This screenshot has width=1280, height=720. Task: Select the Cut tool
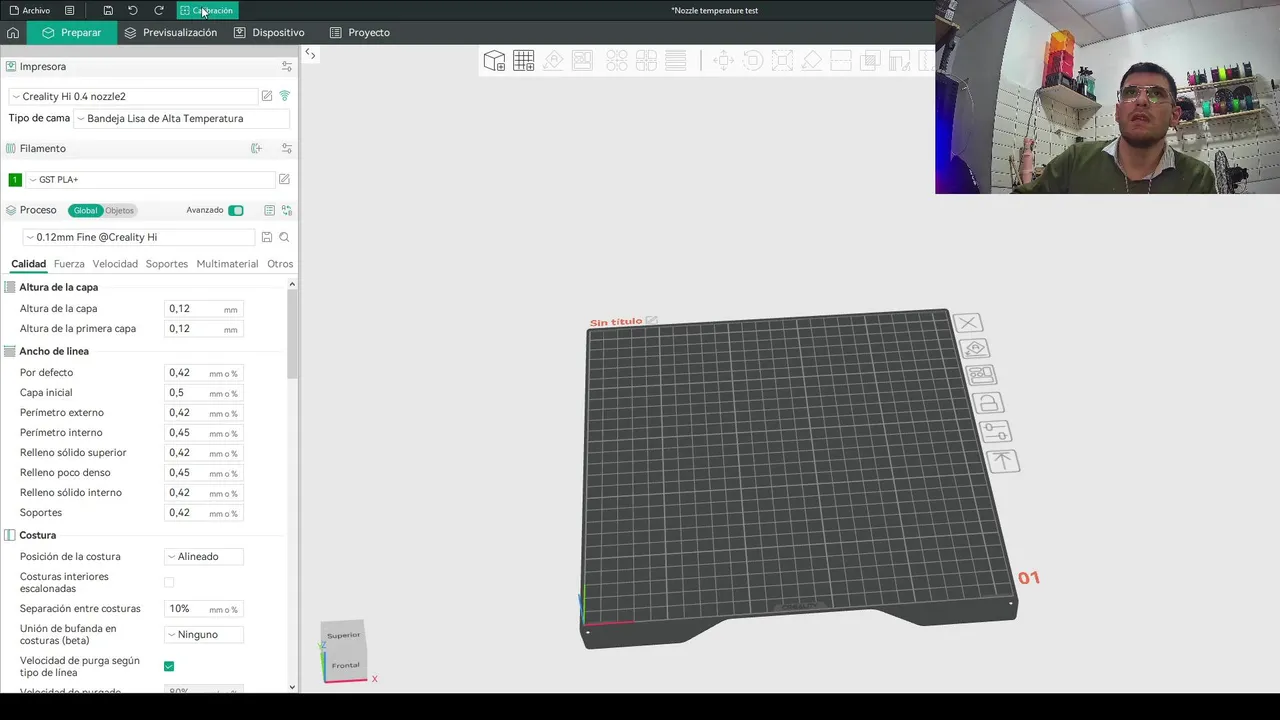pos(841,61)
